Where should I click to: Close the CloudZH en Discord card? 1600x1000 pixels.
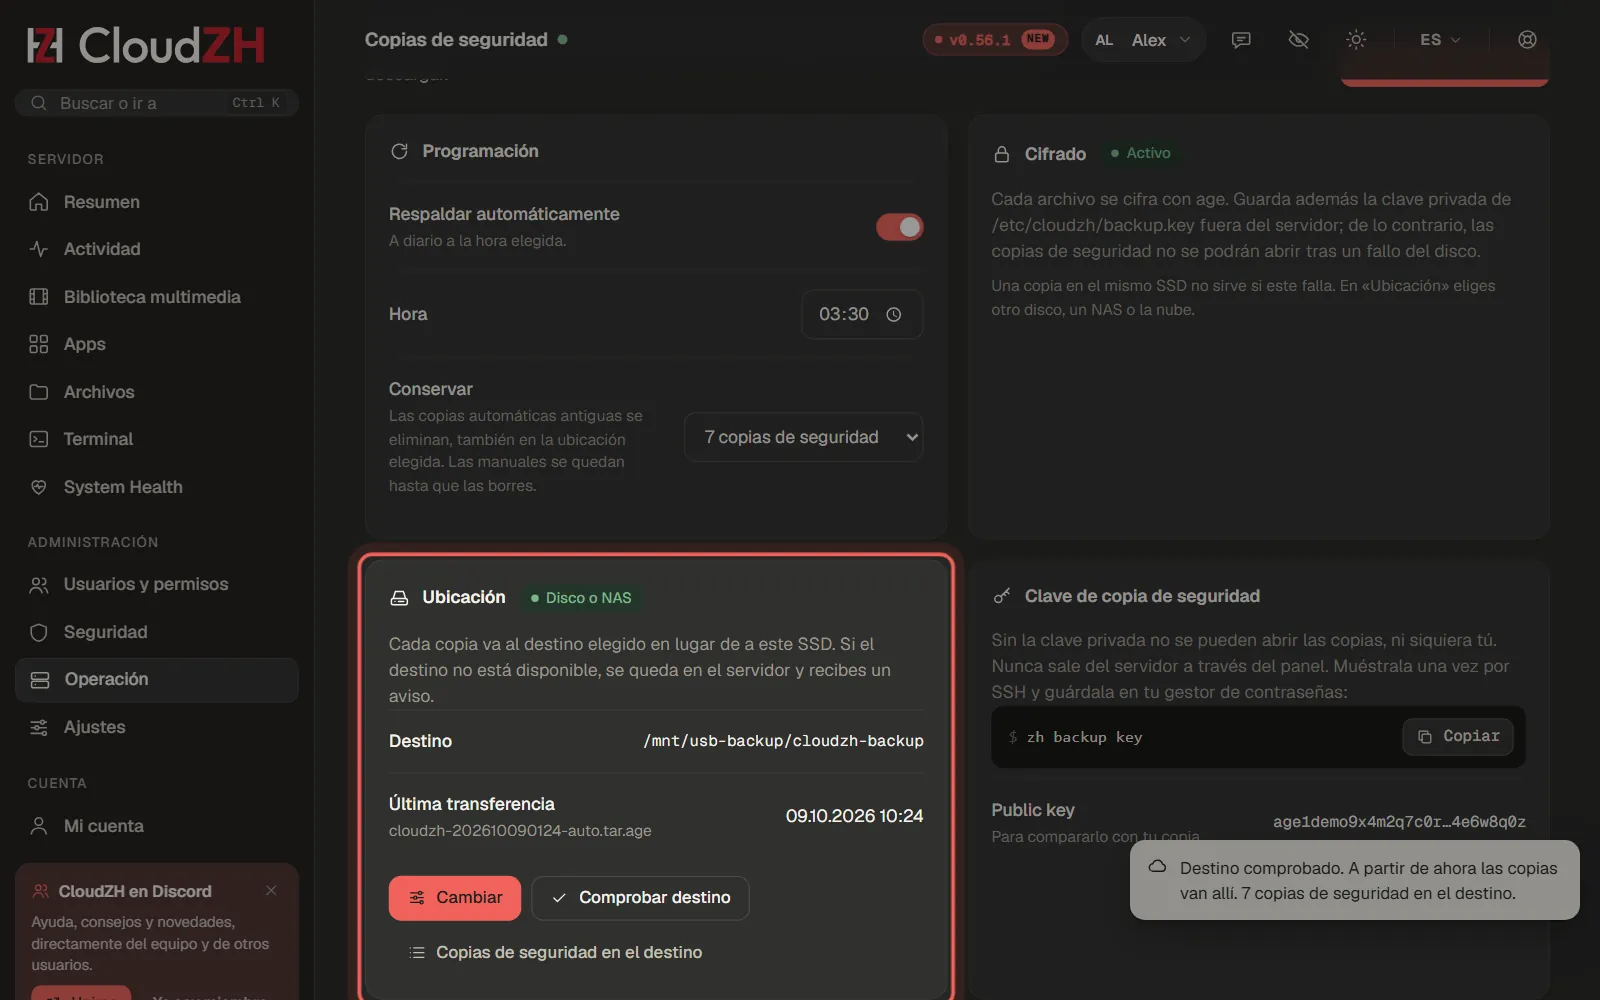271,890
